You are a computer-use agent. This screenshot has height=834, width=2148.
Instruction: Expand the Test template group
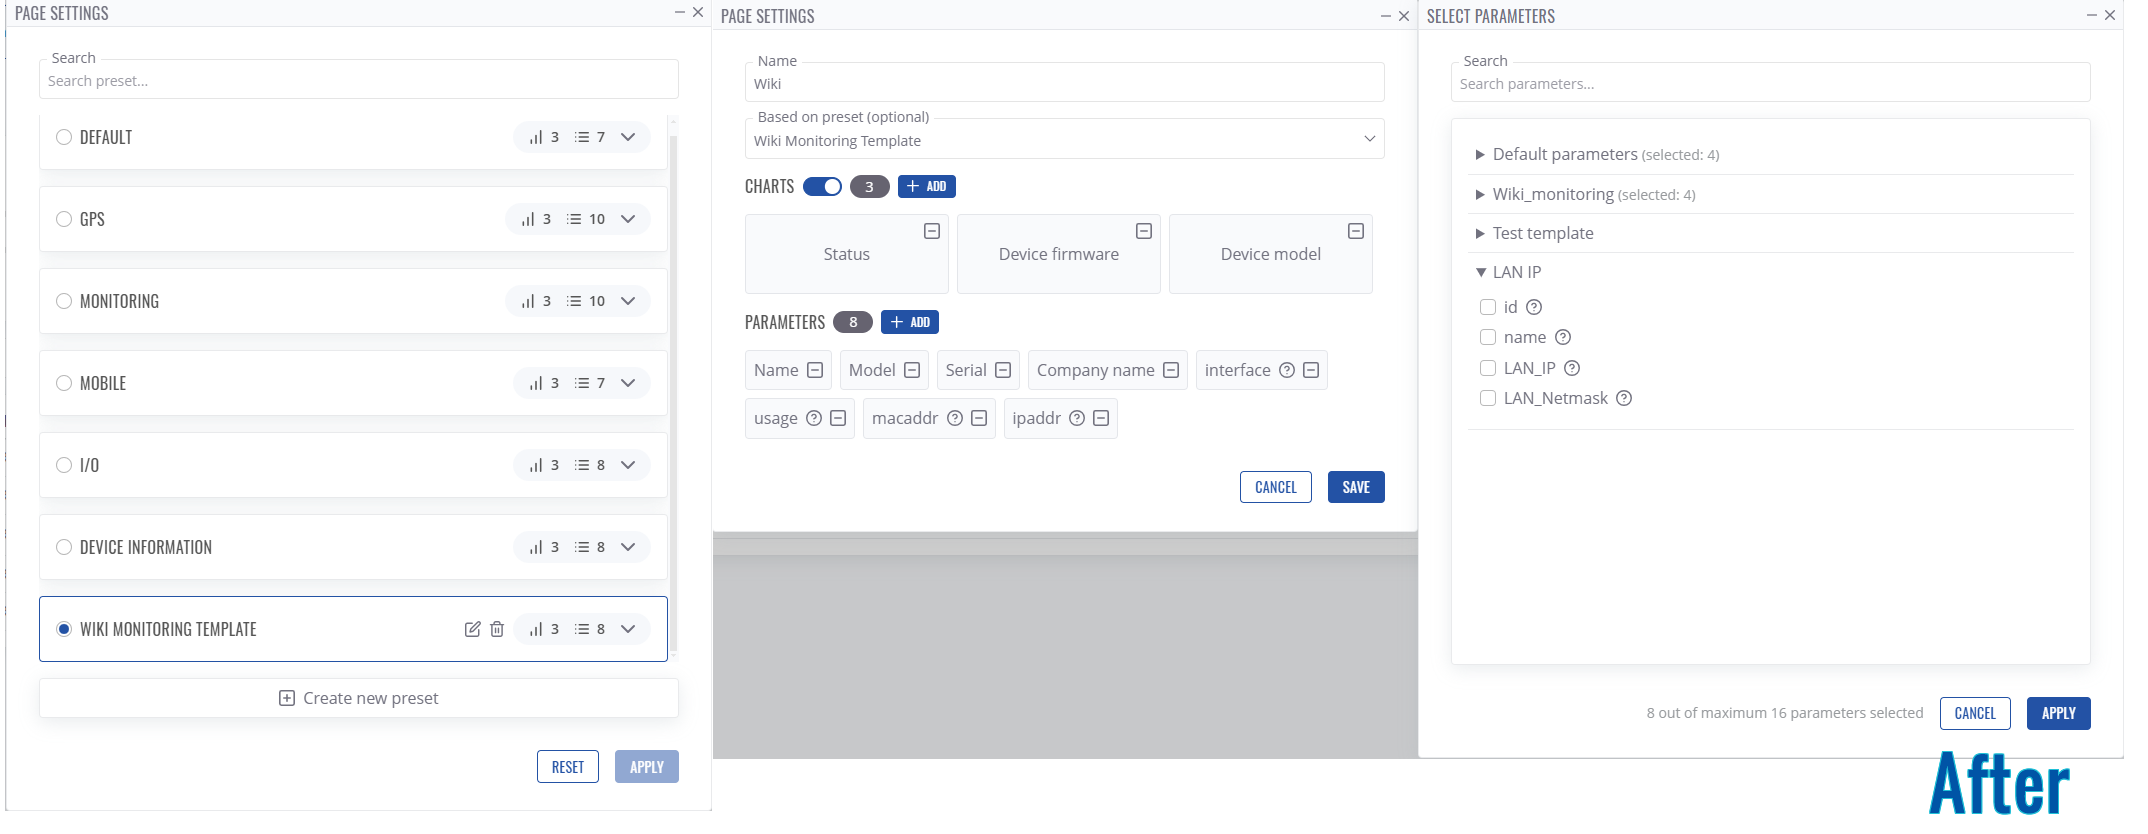[x=1480, y=233]
